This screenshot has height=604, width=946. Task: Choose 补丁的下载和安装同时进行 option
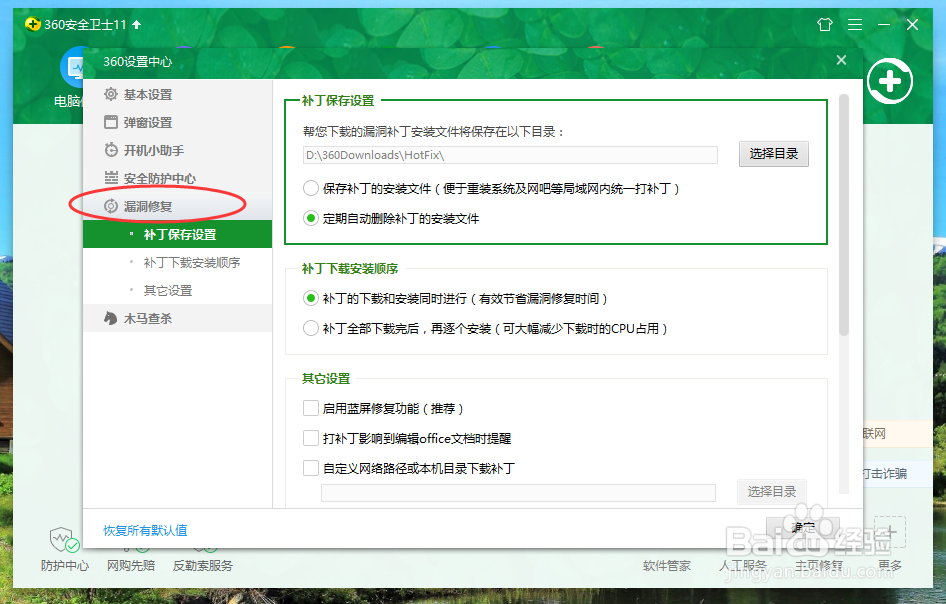click(x=311, y=298)
